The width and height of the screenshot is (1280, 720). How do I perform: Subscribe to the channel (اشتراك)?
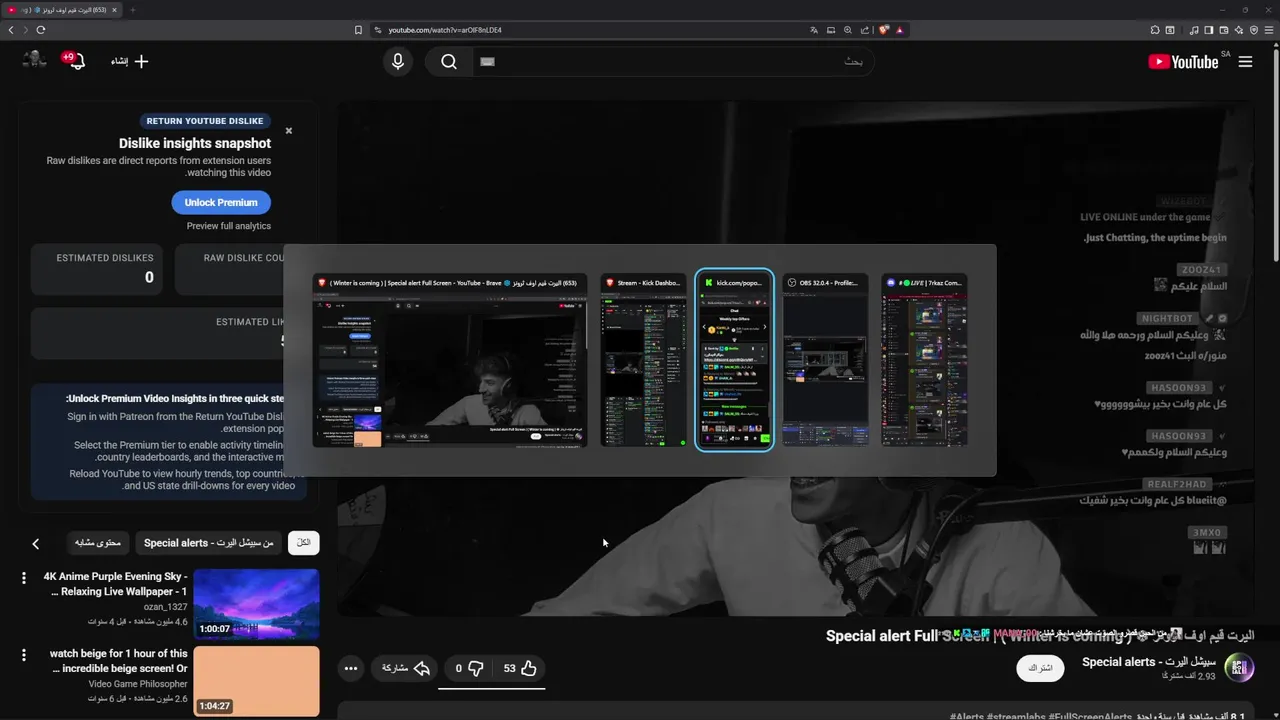[1040, 668]
